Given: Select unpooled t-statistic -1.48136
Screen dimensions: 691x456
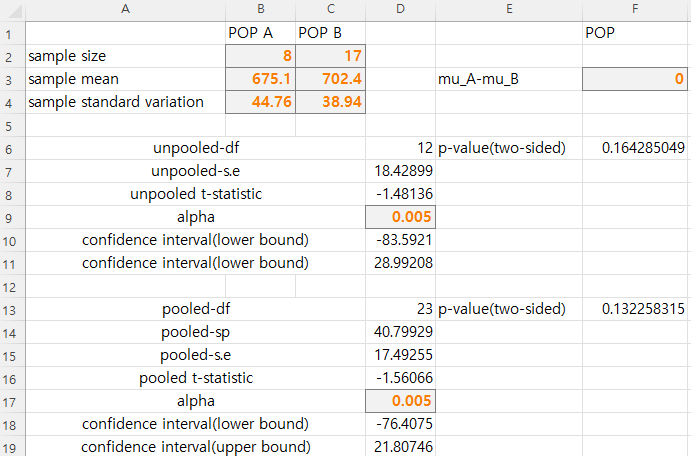Looking at the screenshot, I should (401, 194).
